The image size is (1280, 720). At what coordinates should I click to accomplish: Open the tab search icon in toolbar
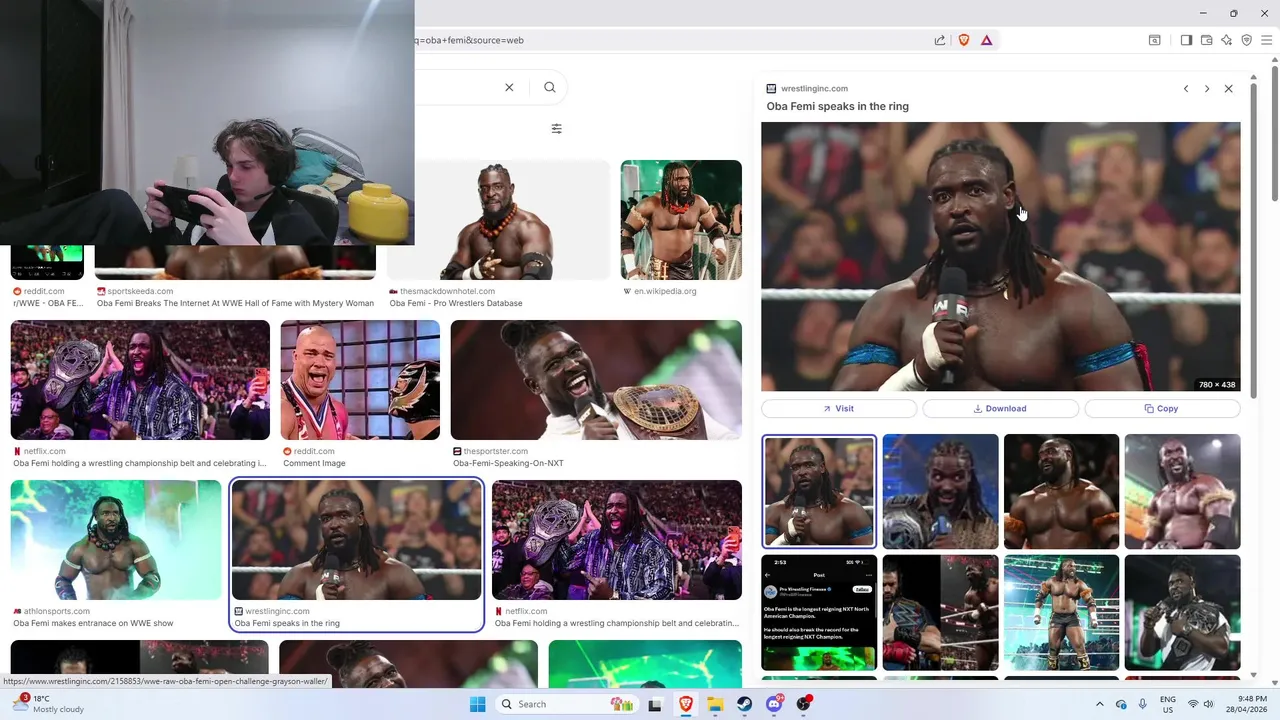point(1154,40)
